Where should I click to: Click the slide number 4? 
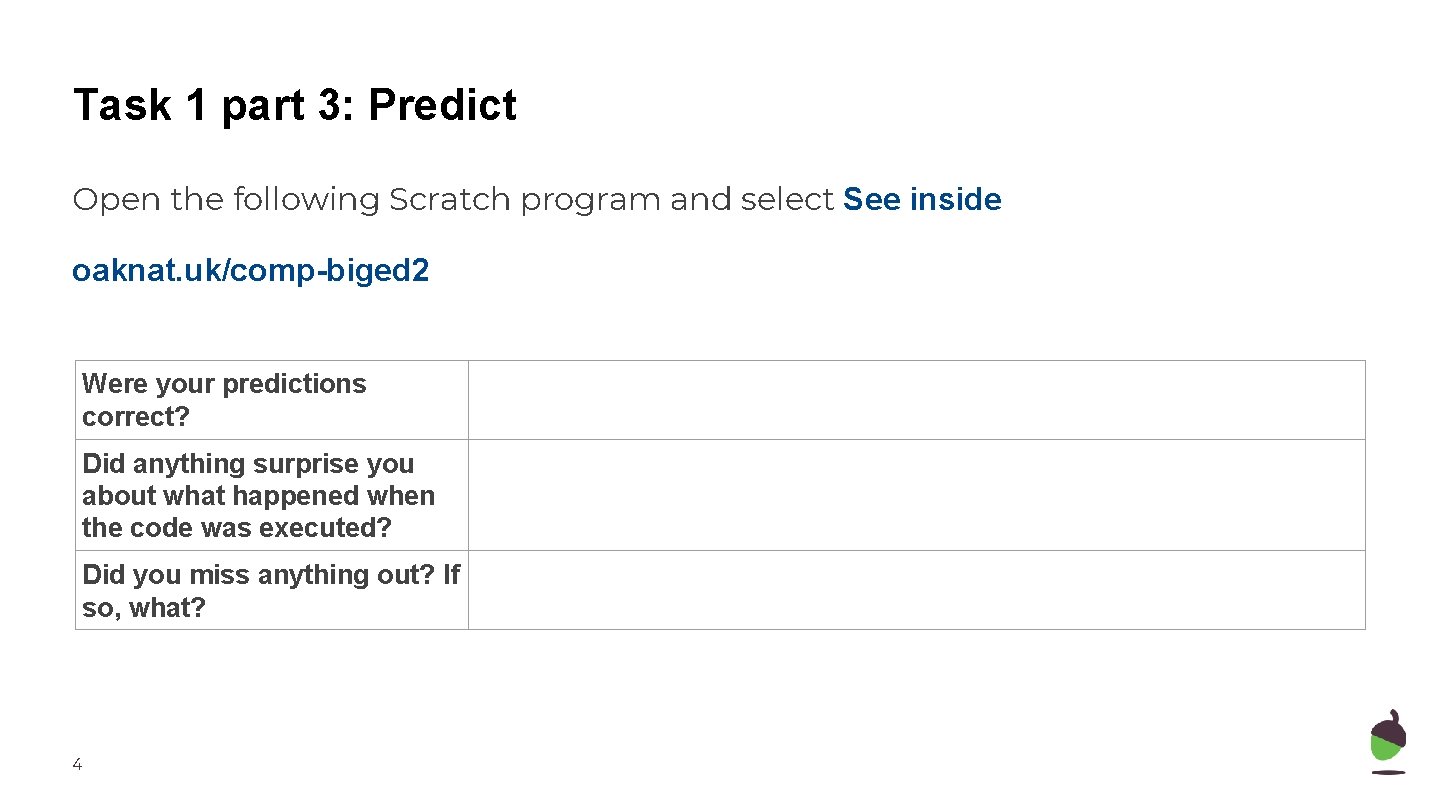coord(77,765)
